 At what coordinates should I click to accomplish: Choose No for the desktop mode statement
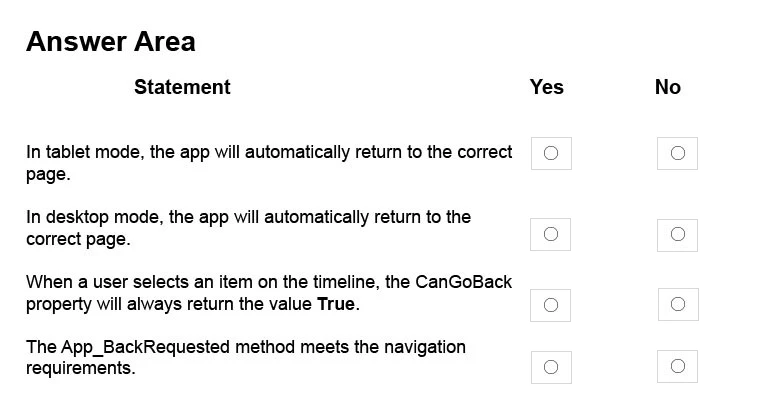point(677,234)
